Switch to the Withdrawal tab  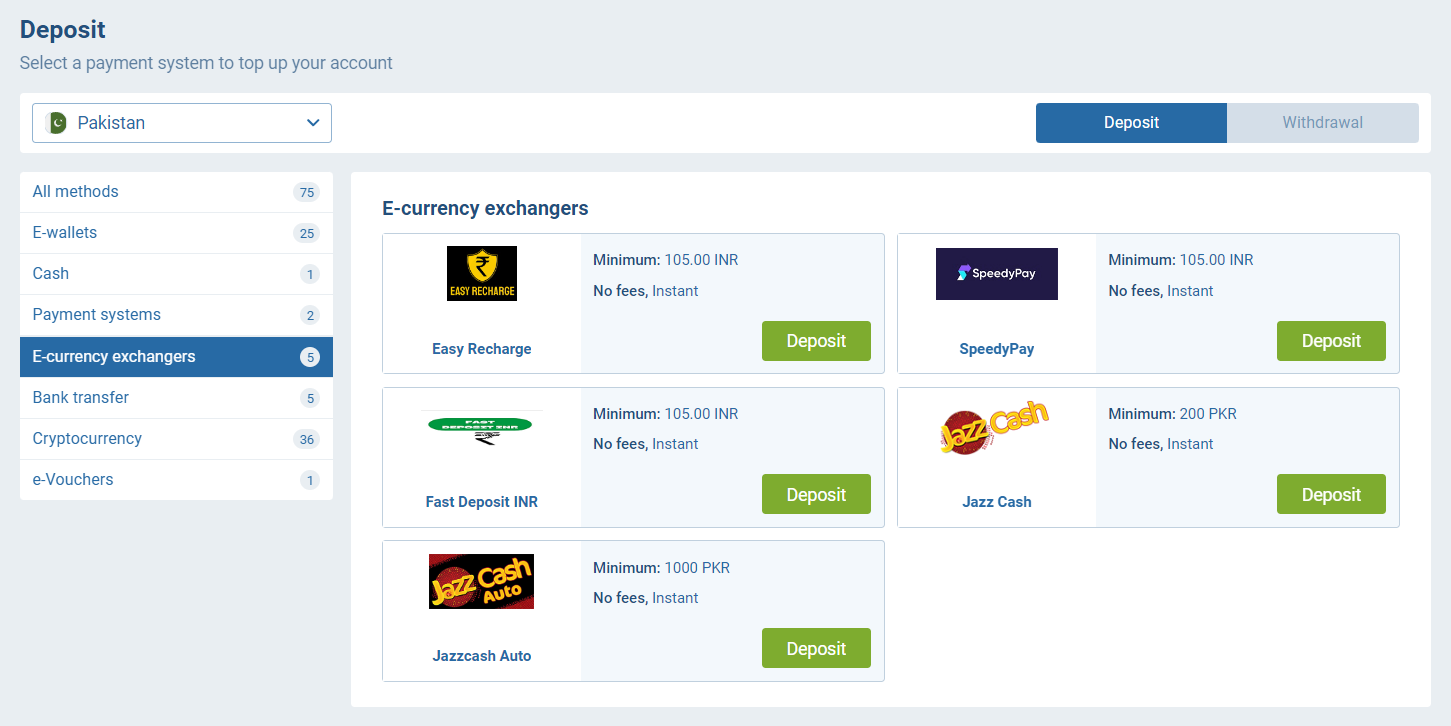click(1322, 123)
